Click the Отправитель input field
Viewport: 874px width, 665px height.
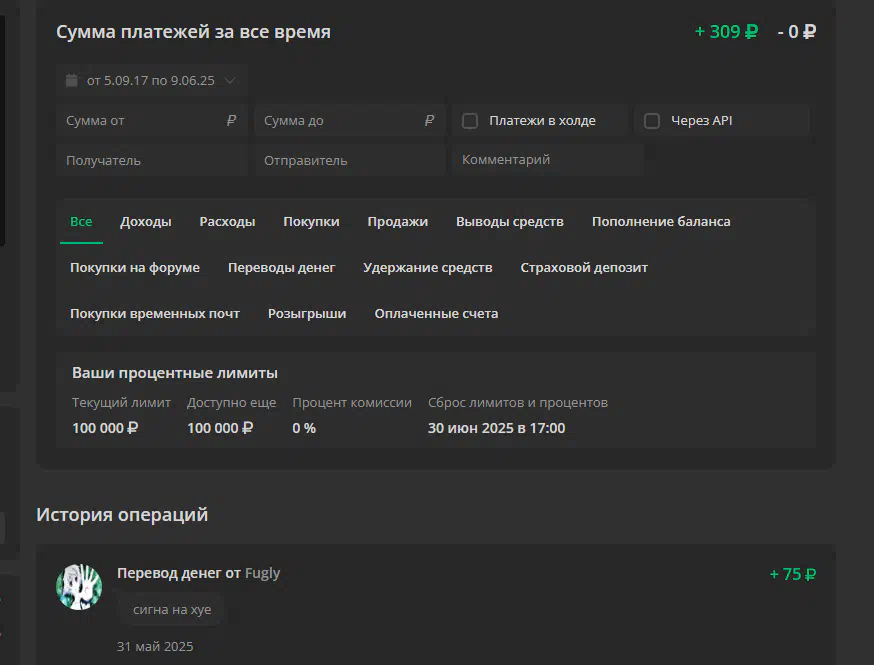pos(349,161)
